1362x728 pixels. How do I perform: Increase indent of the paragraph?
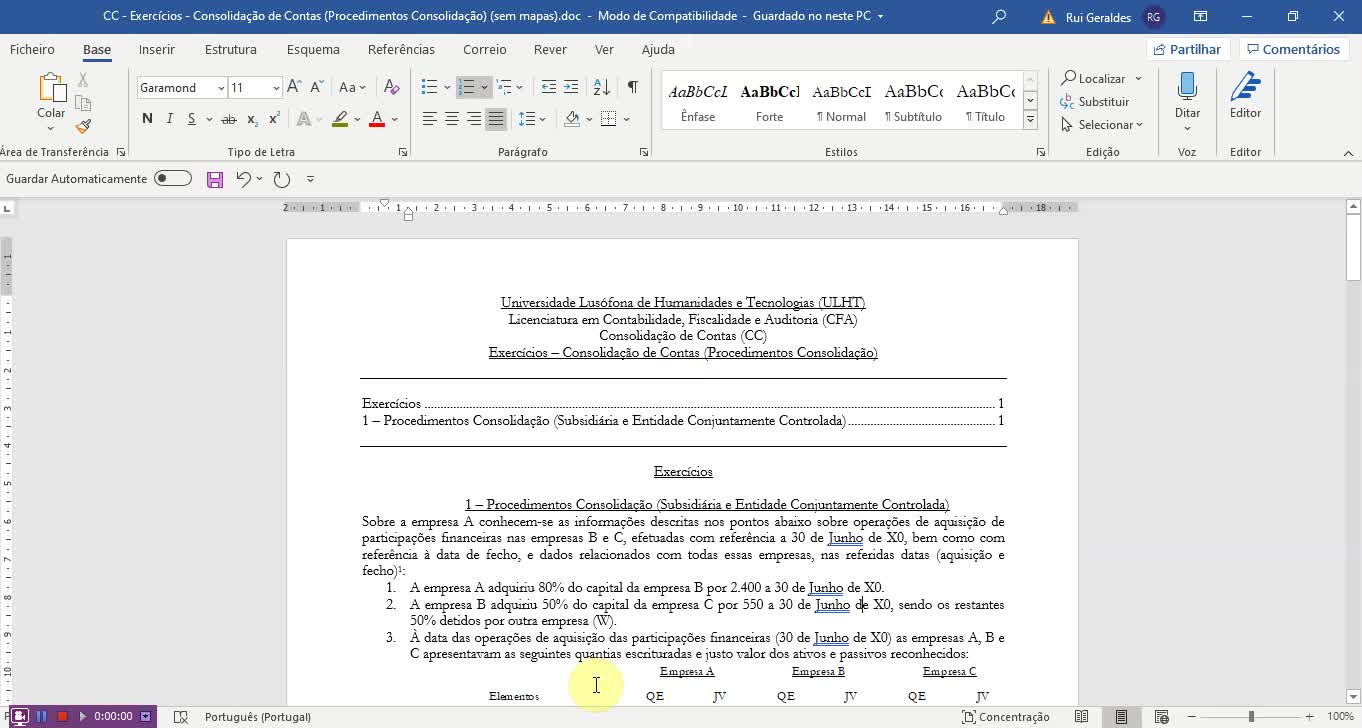pyautogui.click(x=570, y=87)
